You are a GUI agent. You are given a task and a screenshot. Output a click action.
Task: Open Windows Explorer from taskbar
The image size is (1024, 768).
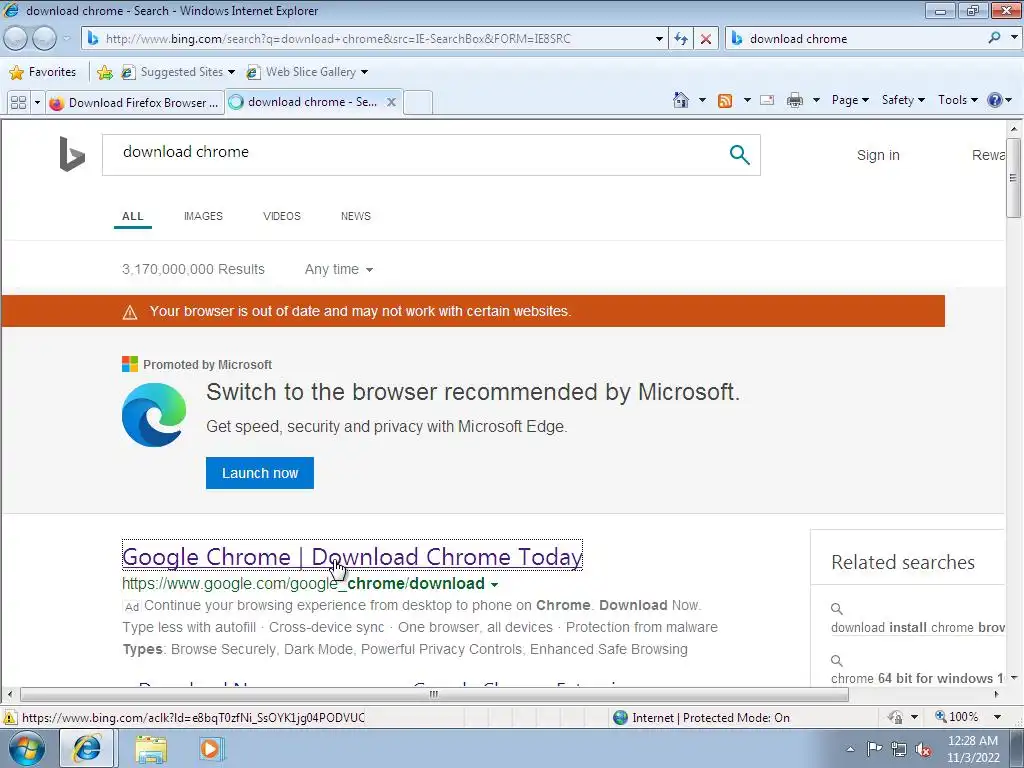pos(151,748)
